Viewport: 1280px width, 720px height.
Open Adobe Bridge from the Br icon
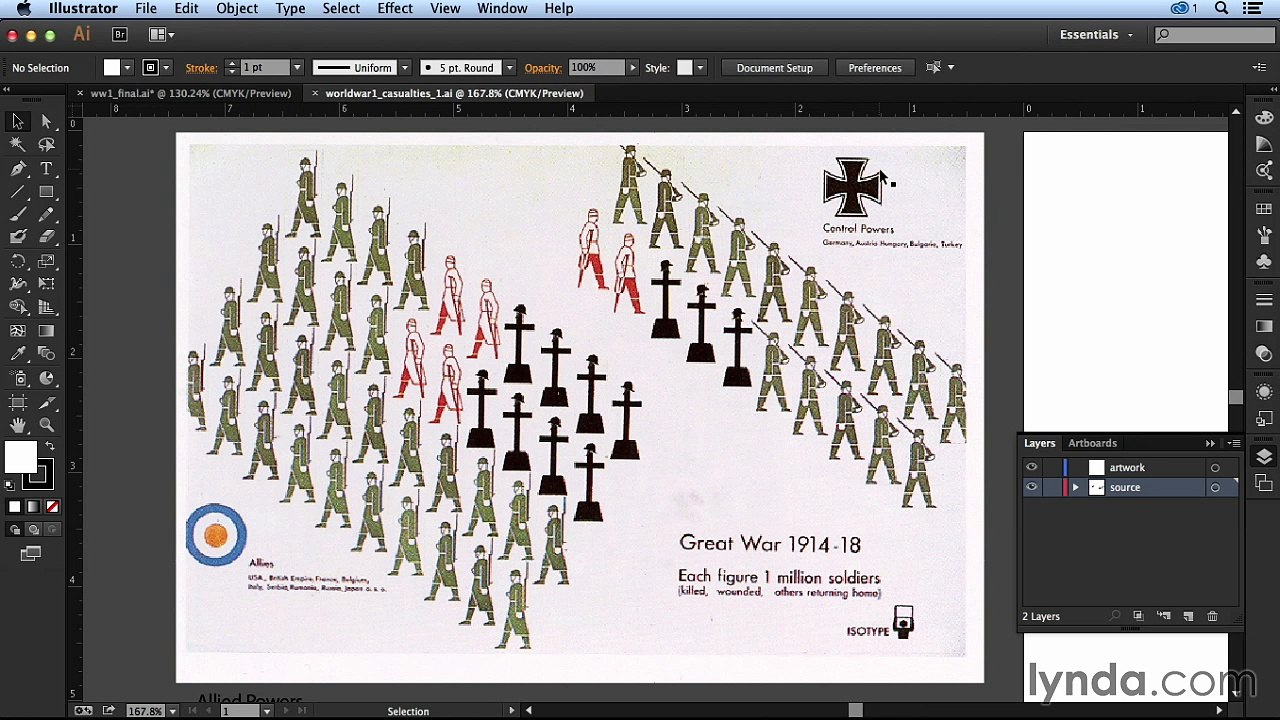click(x=120, y=35)
